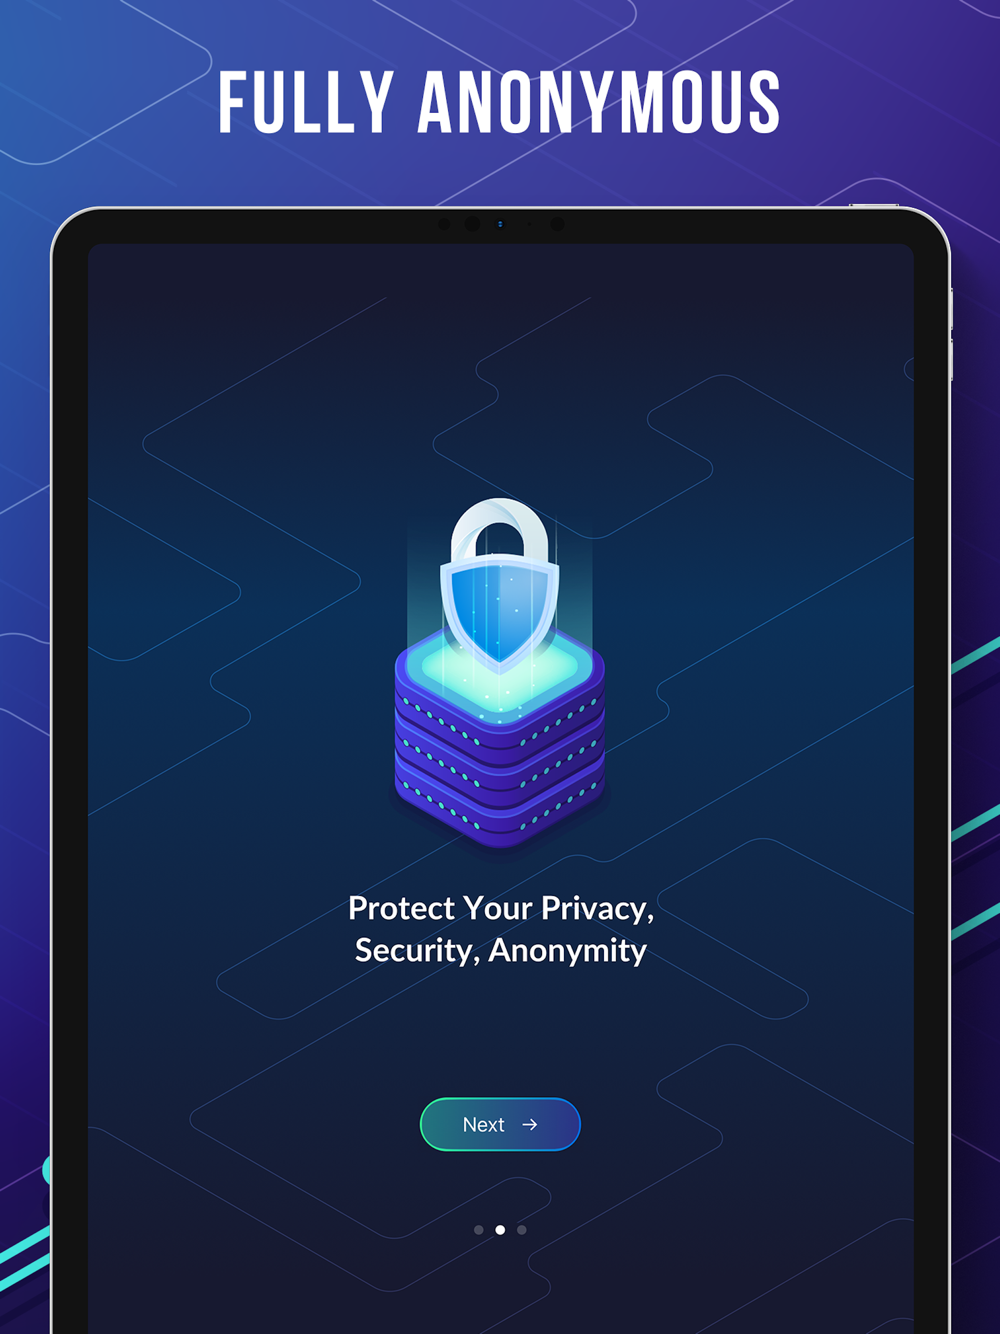The height and width of the screenshot is (1334, 1000).
Task: Select the highlighted middle page dot
Action: 500,1230
